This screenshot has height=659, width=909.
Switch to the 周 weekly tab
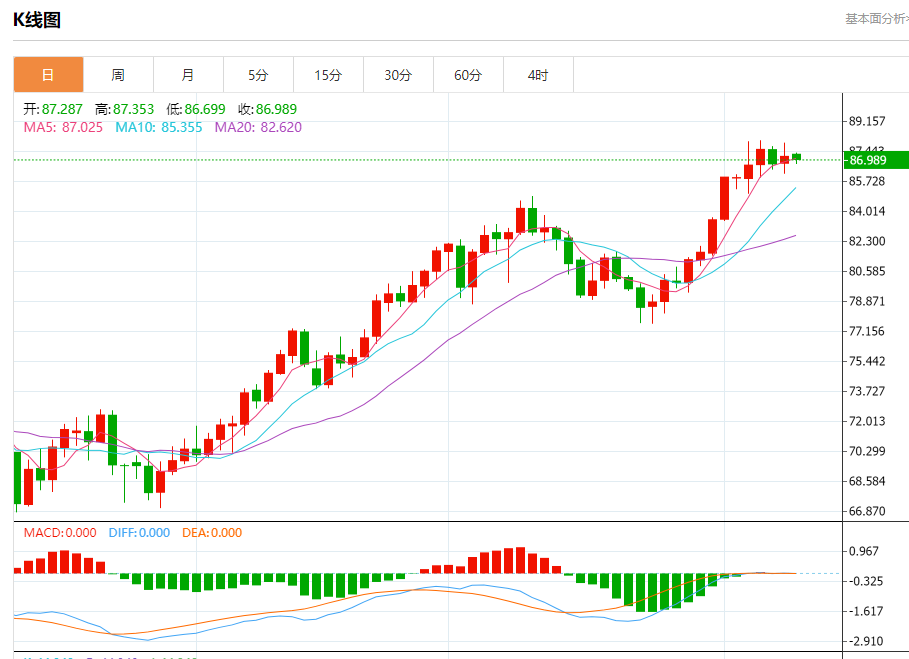coord(118,75)
